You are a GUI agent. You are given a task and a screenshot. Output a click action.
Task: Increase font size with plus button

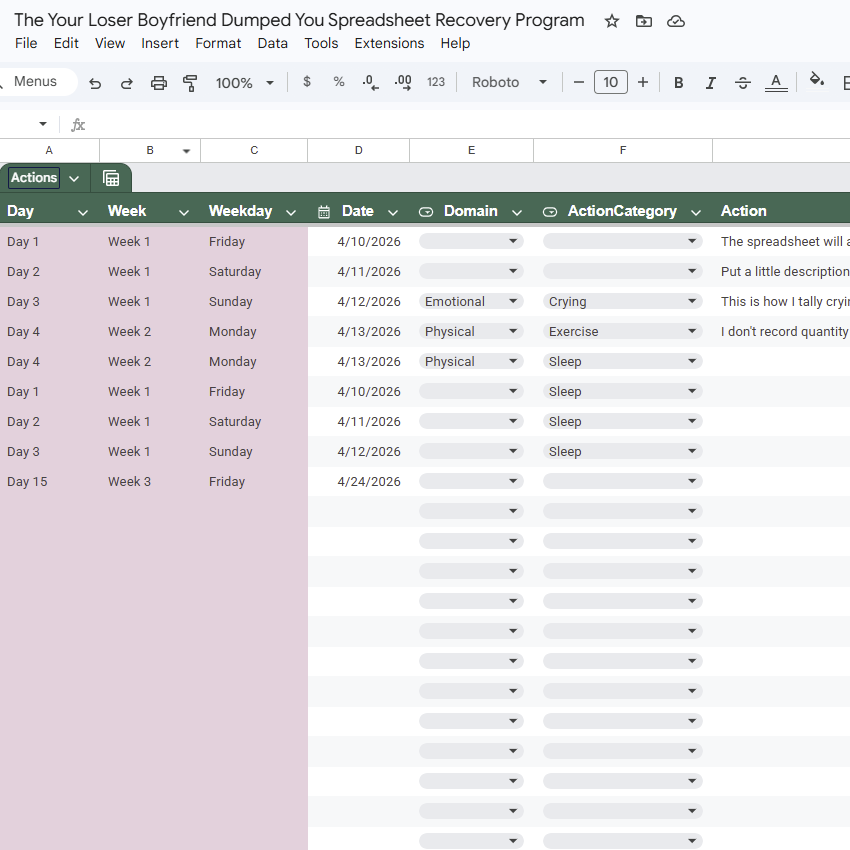(642, 82)
